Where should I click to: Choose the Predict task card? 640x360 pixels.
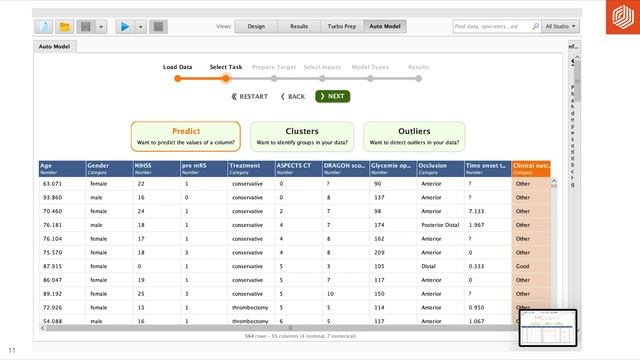[x=186, y=136]
